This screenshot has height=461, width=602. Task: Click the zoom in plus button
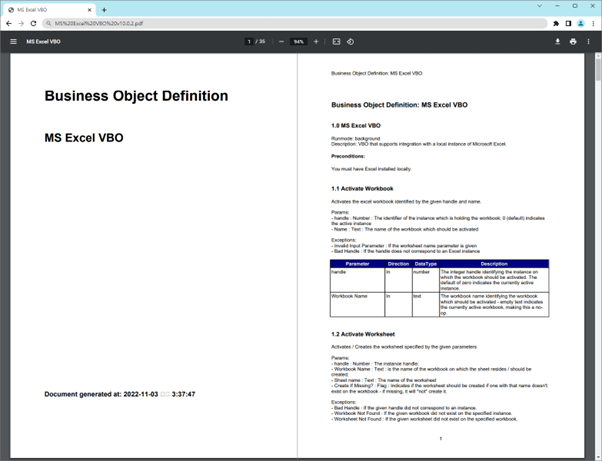(x=316, y=41)
